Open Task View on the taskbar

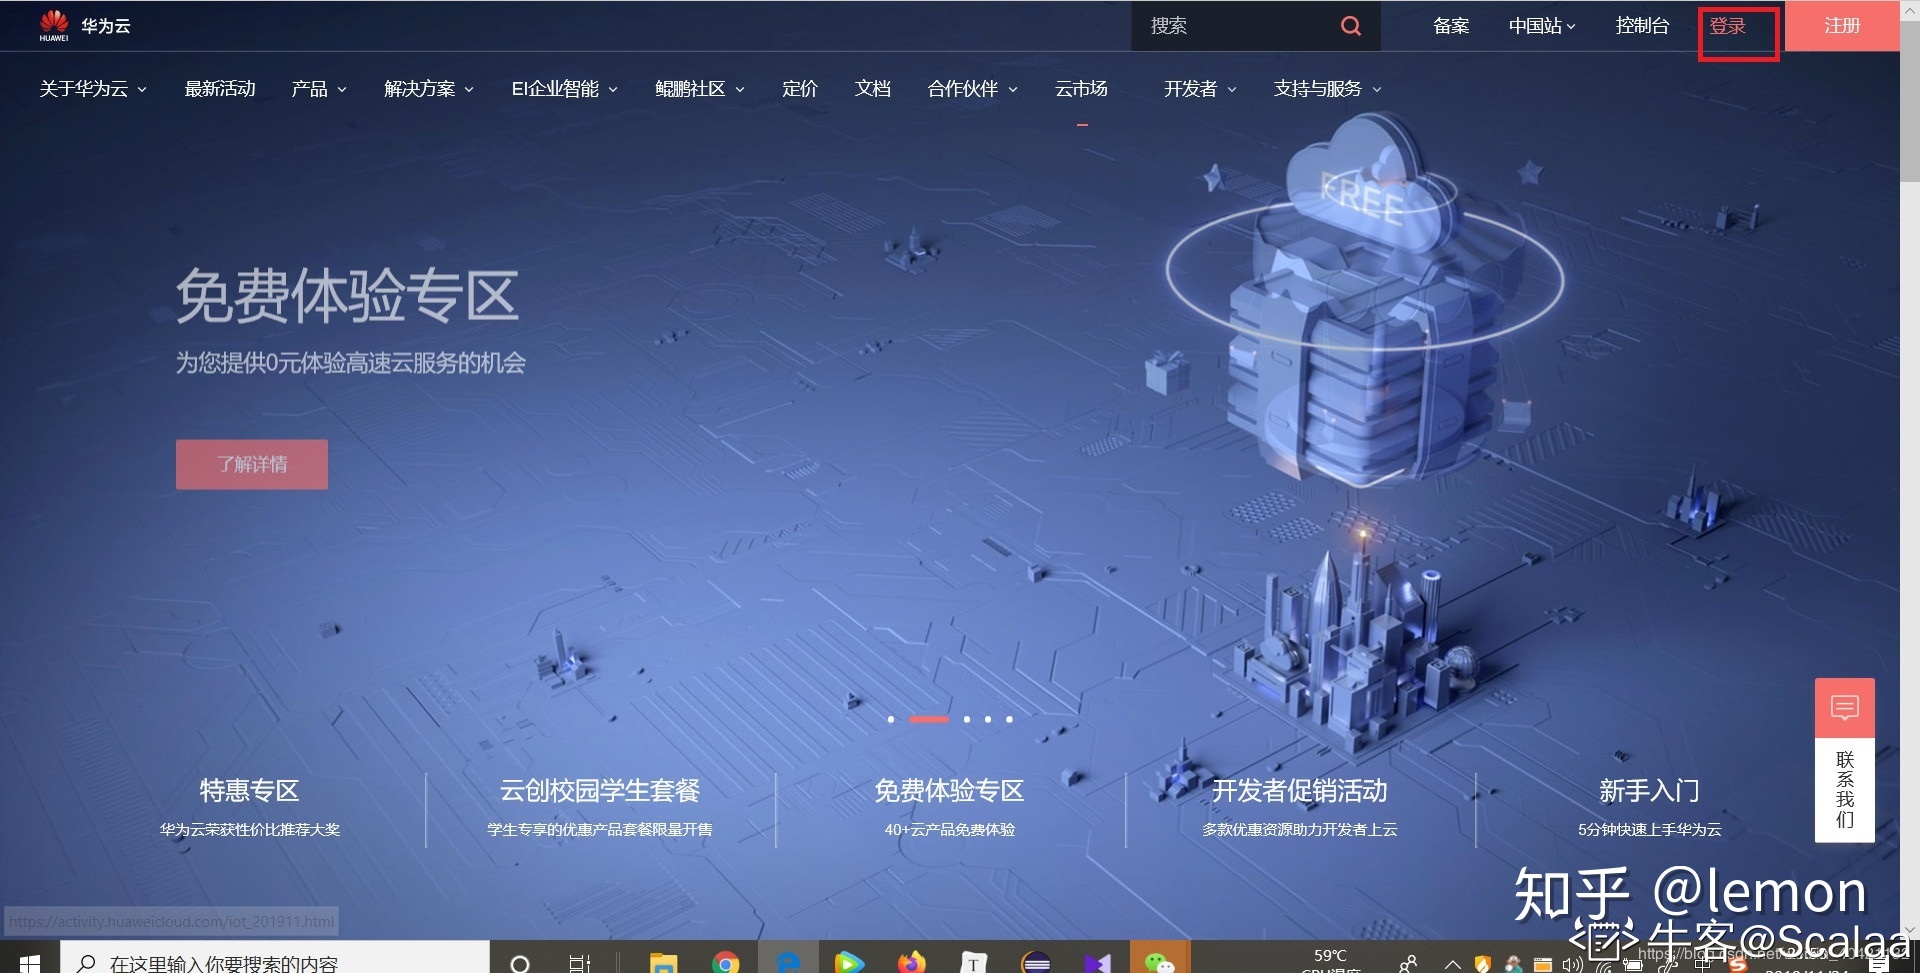[x=580, y=963]
